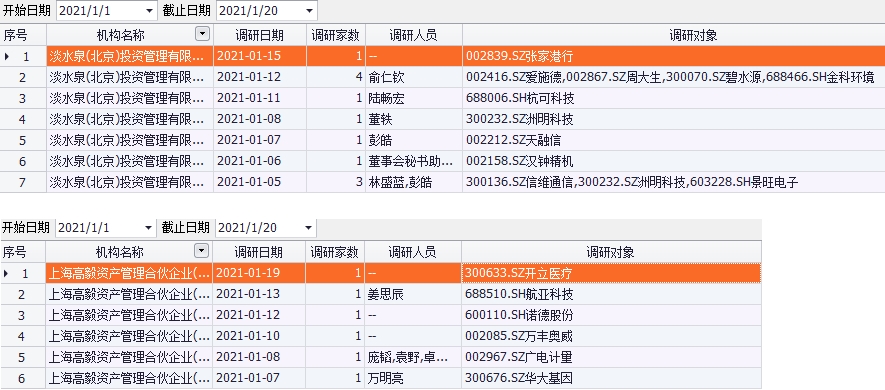Select the 300633.SZ开立医疗 cell
The height and width of the screenshot is (390, 885).
[611, 273]
